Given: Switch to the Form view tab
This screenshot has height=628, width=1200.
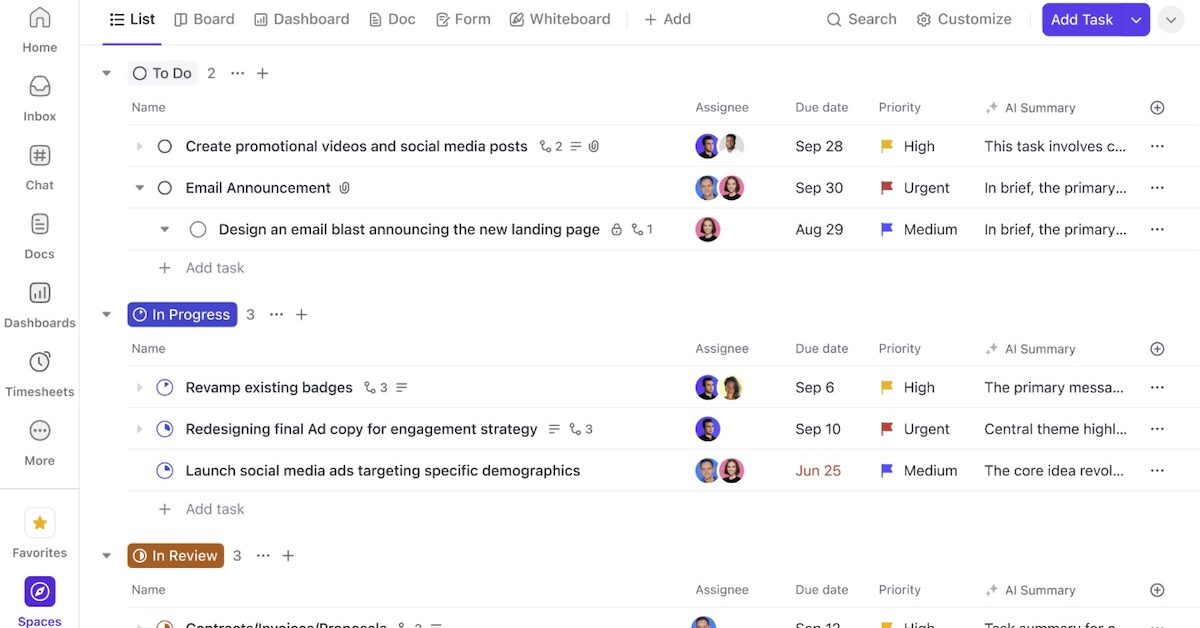Looking at the screenshot, I should tap(463, 19).
